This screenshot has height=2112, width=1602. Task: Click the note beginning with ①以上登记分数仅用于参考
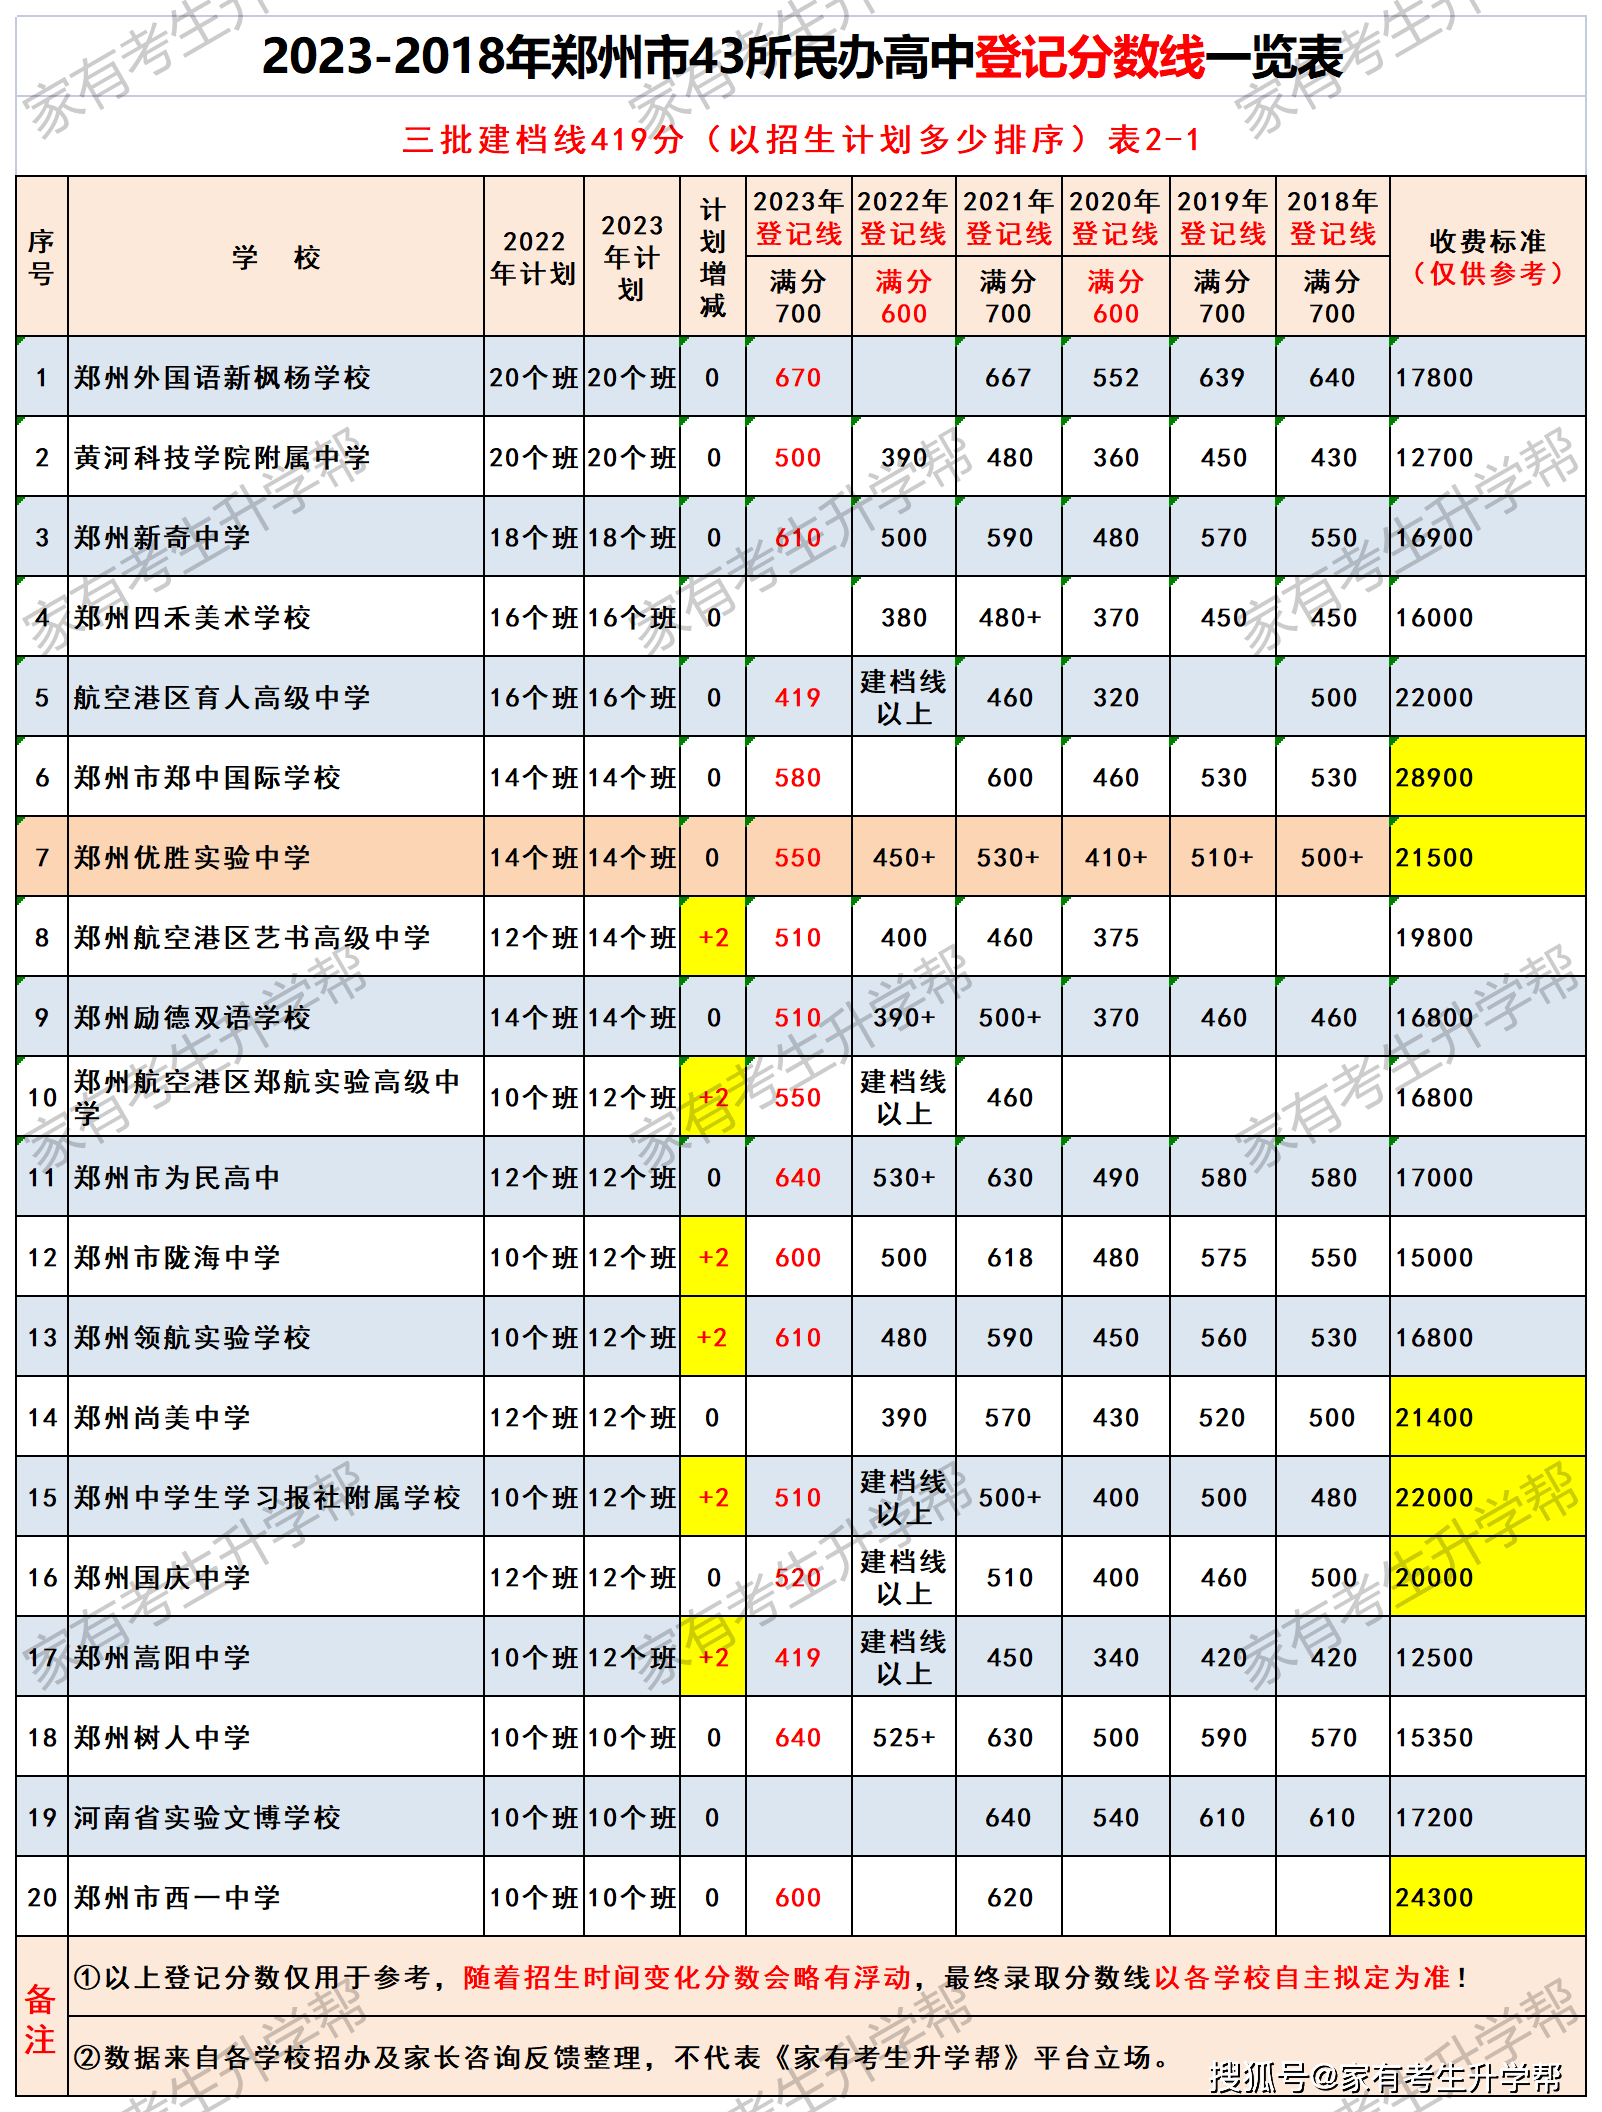pyautogui.click(x=770, y=1978)
